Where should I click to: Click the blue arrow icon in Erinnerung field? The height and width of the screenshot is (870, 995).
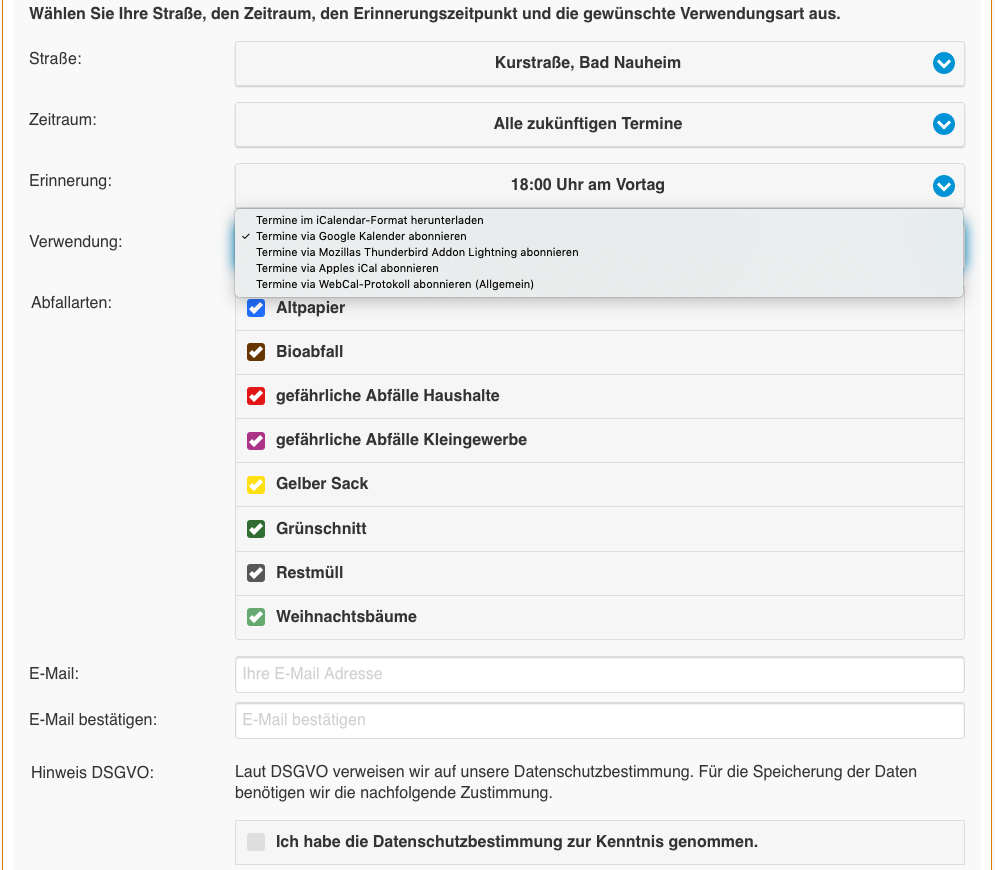coord(943,186)
